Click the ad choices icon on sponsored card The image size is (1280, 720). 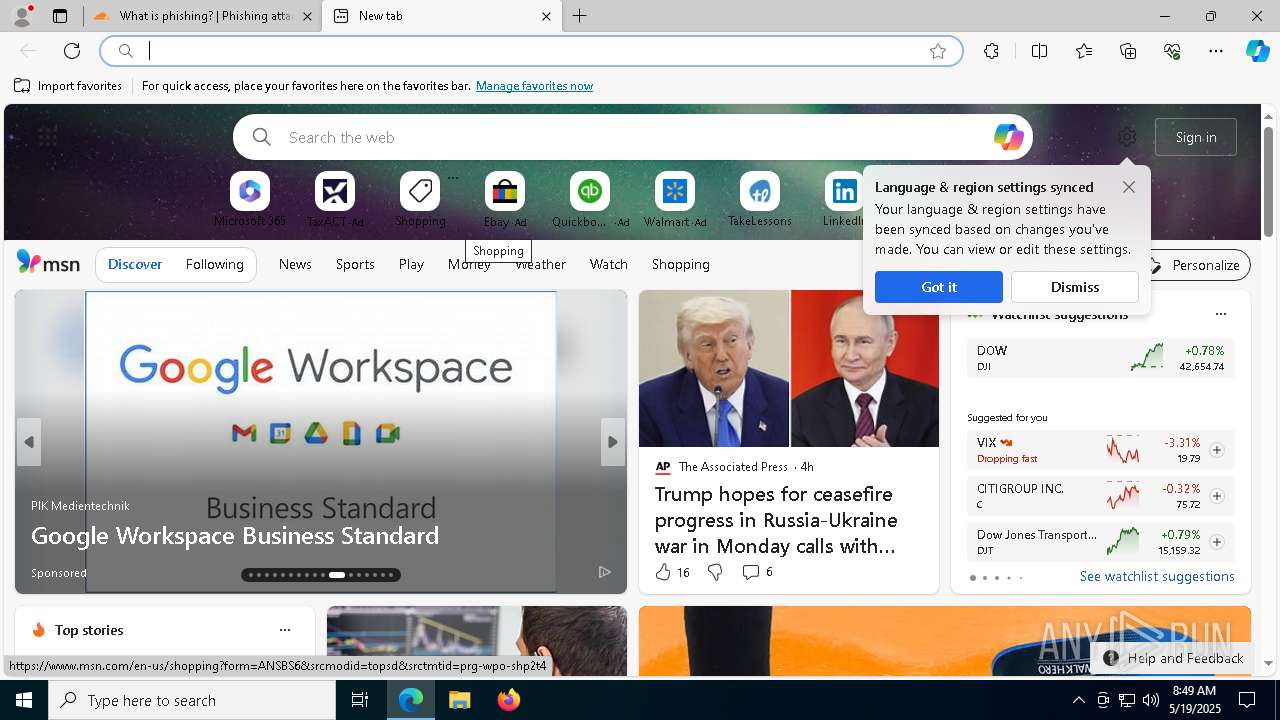coord(604,572)
